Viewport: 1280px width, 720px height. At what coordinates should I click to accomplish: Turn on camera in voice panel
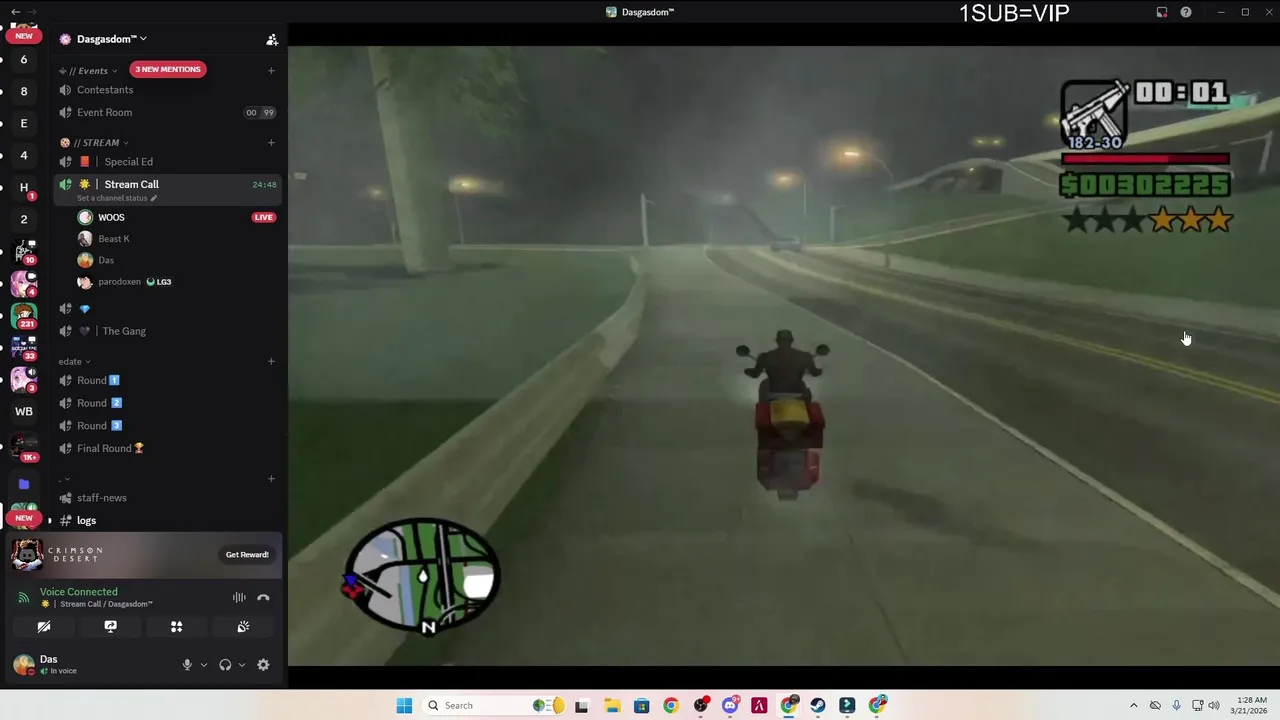pos(44,627)
